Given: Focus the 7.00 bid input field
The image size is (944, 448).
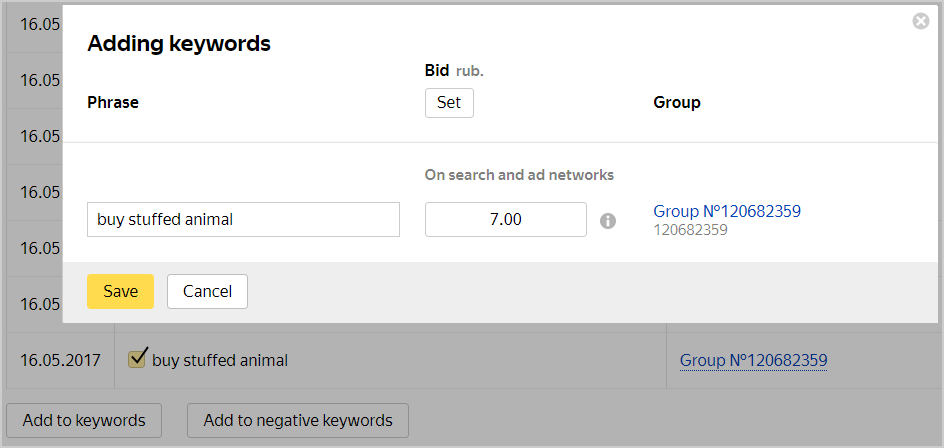Looking at the screenshot, I should 505,220.
